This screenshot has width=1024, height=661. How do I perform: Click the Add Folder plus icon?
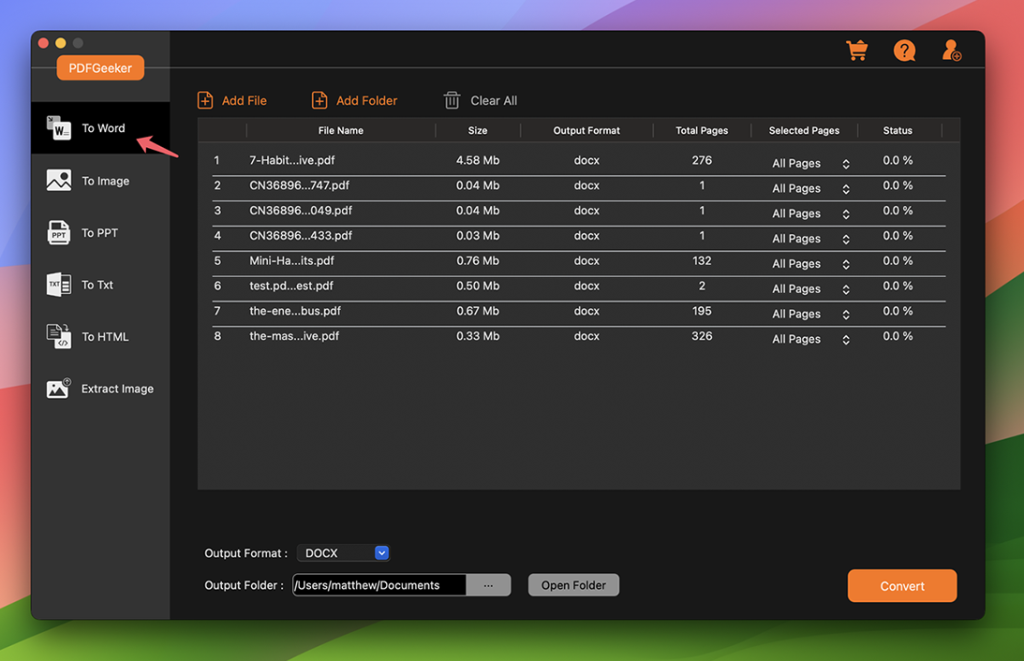click(319, 101)
